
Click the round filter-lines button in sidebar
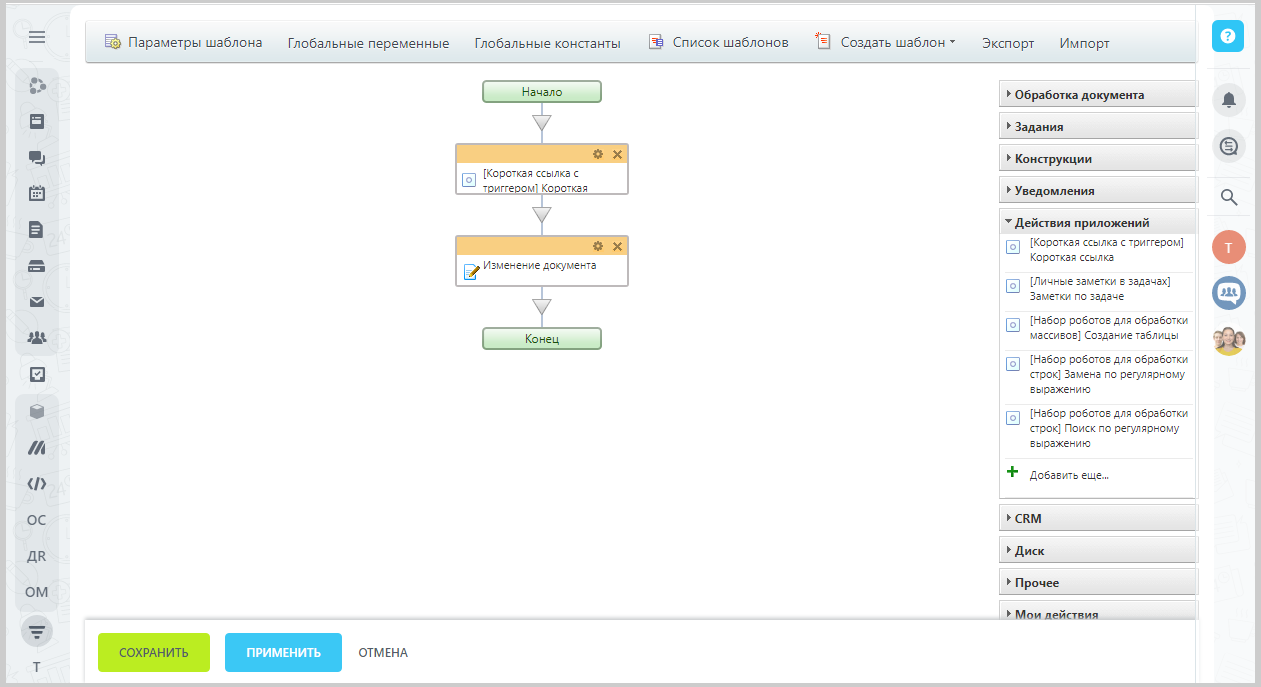pyautogui.click(x=37, y=631)
